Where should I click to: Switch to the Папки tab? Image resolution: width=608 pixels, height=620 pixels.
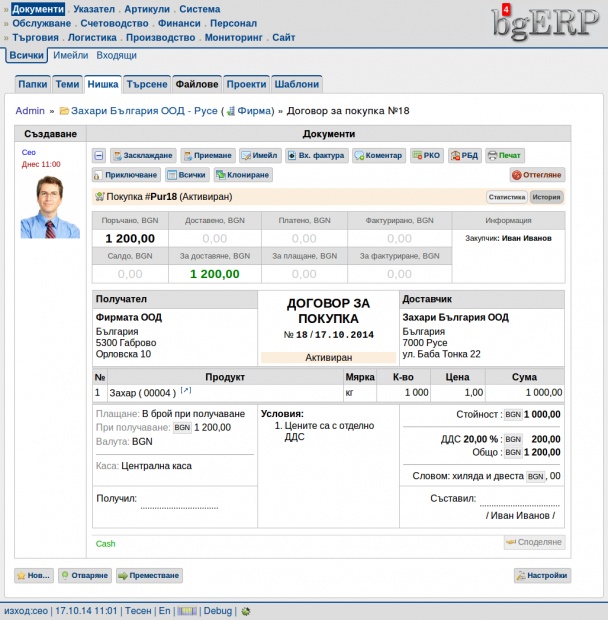[33, 84]
